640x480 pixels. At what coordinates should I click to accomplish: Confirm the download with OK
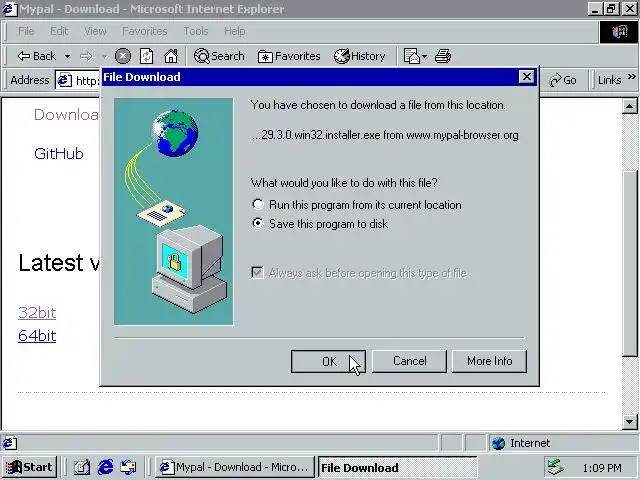point(328,361)
